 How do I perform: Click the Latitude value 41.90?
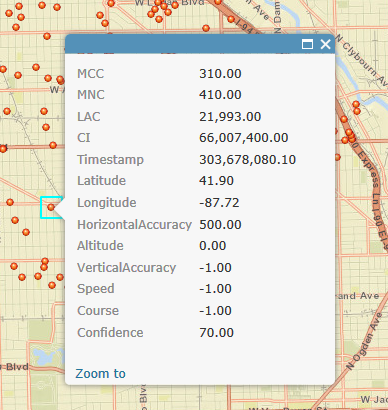coord(216,181)
